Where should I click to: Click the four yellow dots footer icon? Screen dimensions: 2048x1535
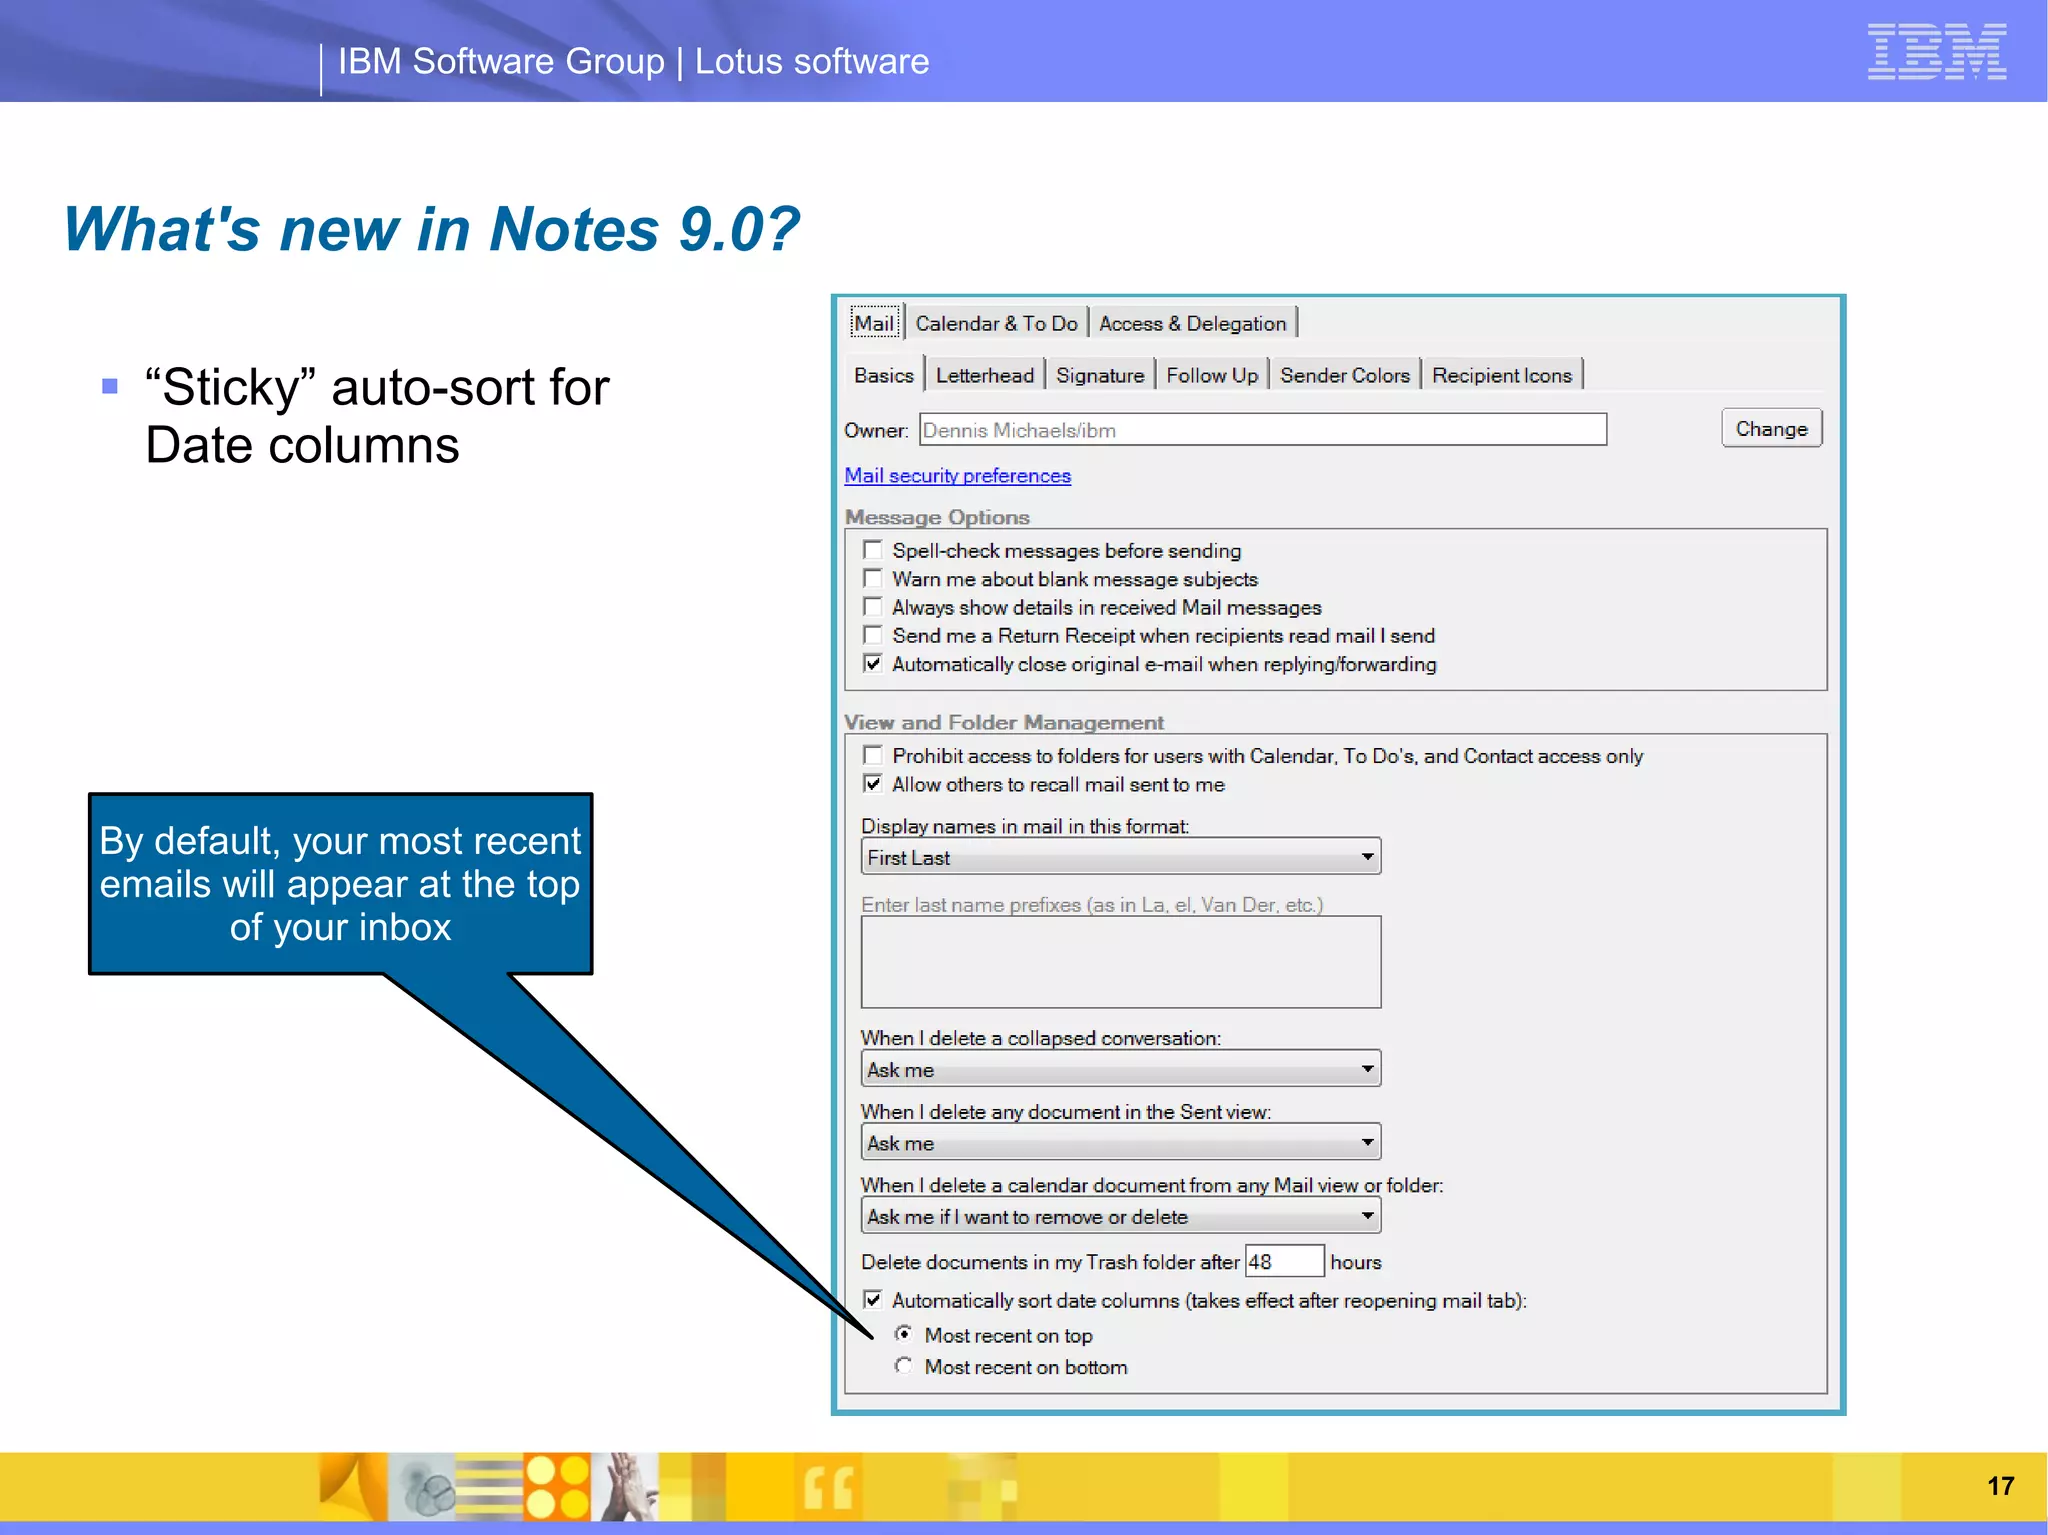(557, 1487)
